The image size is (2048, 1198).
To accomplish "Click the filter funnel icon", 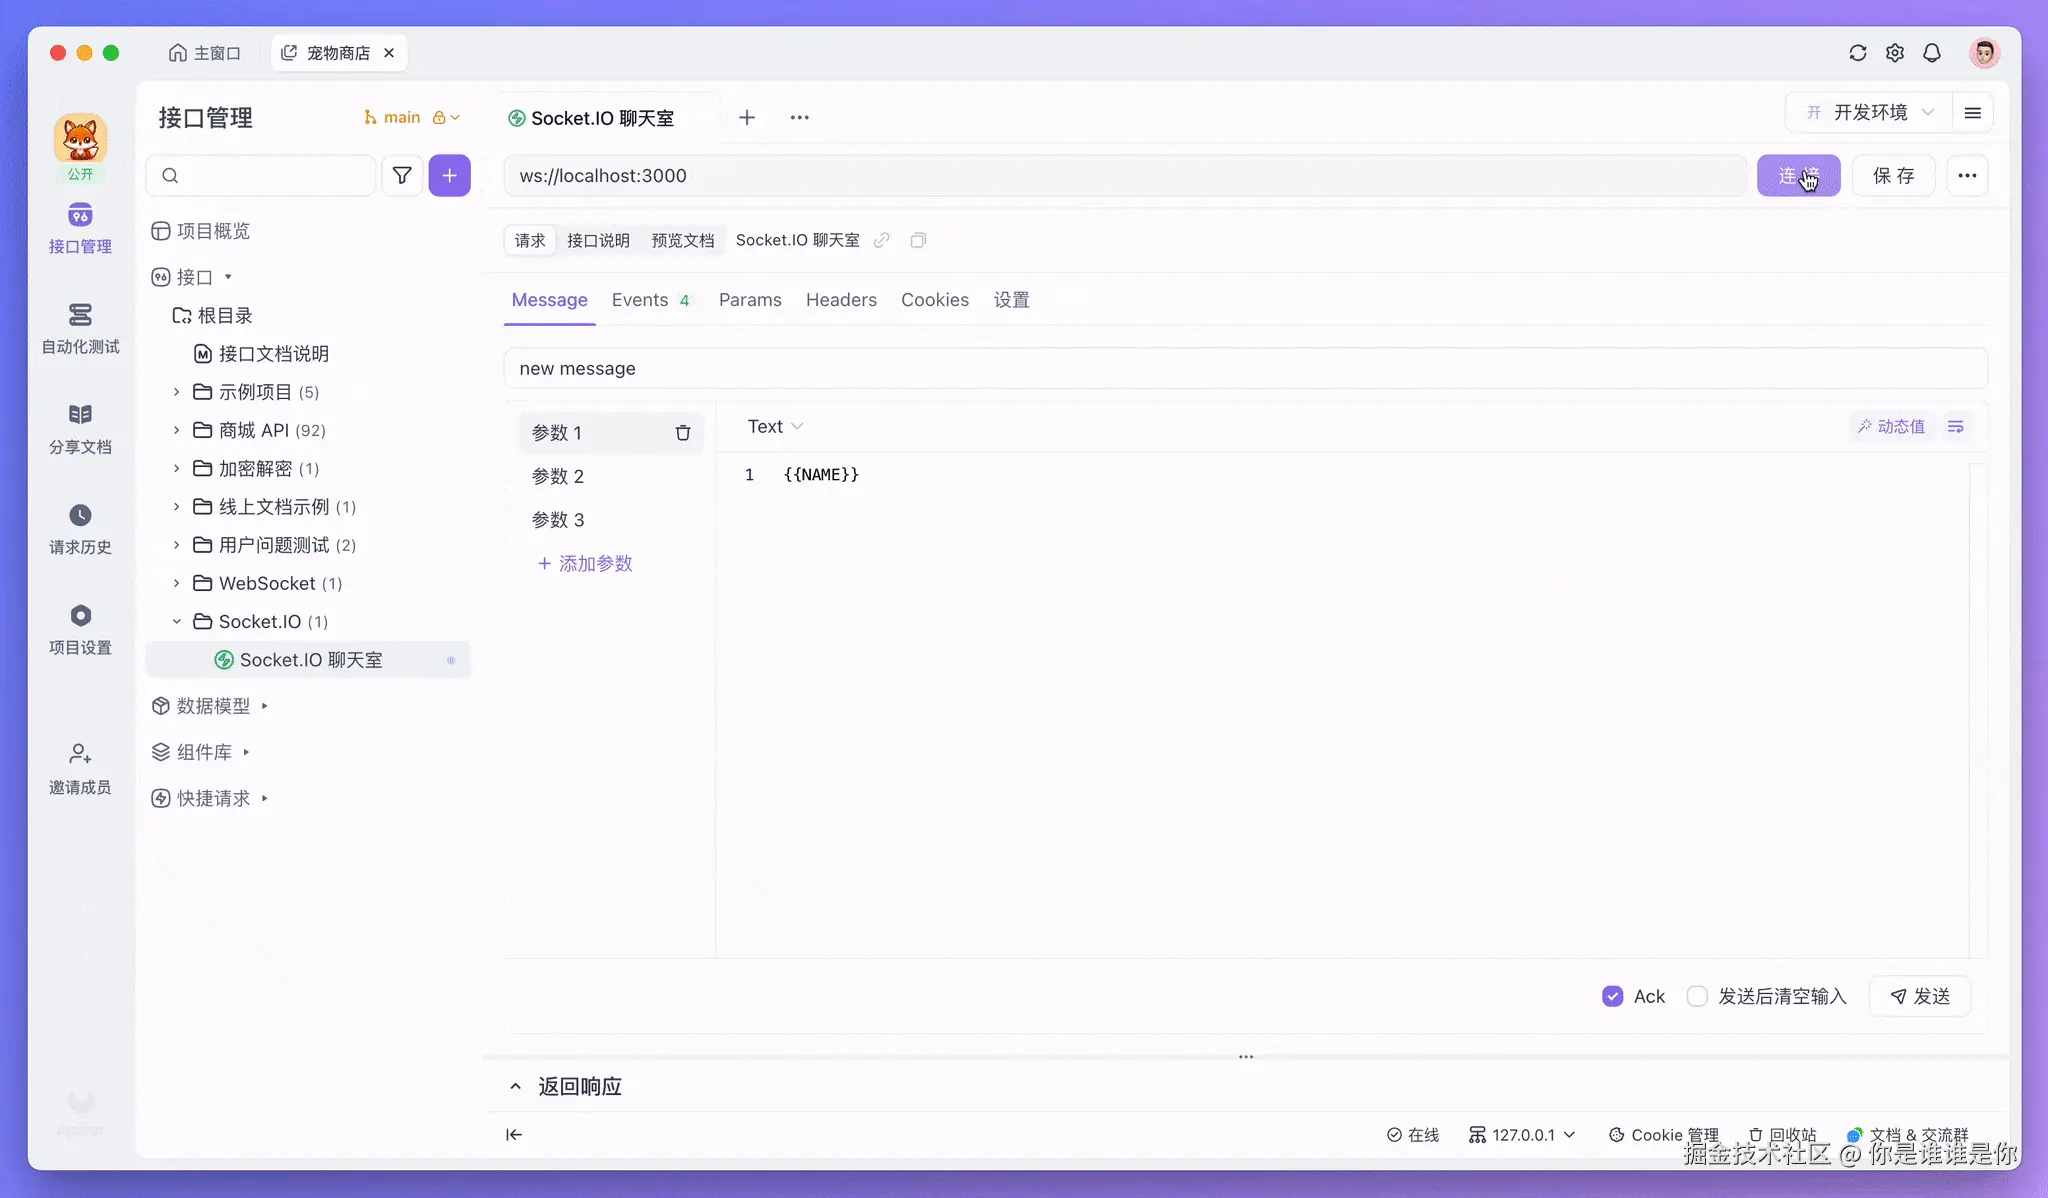I will pyautogui.click(x=402, y=176).
